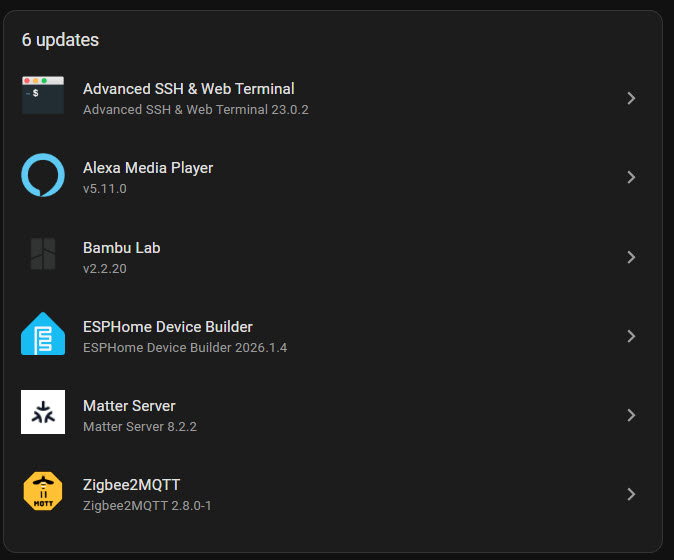This screenshot has width=674, height=560.
Task: Click version text Advanced SSH & Web Terminal 23.0.2
Action: click(196, 110)
